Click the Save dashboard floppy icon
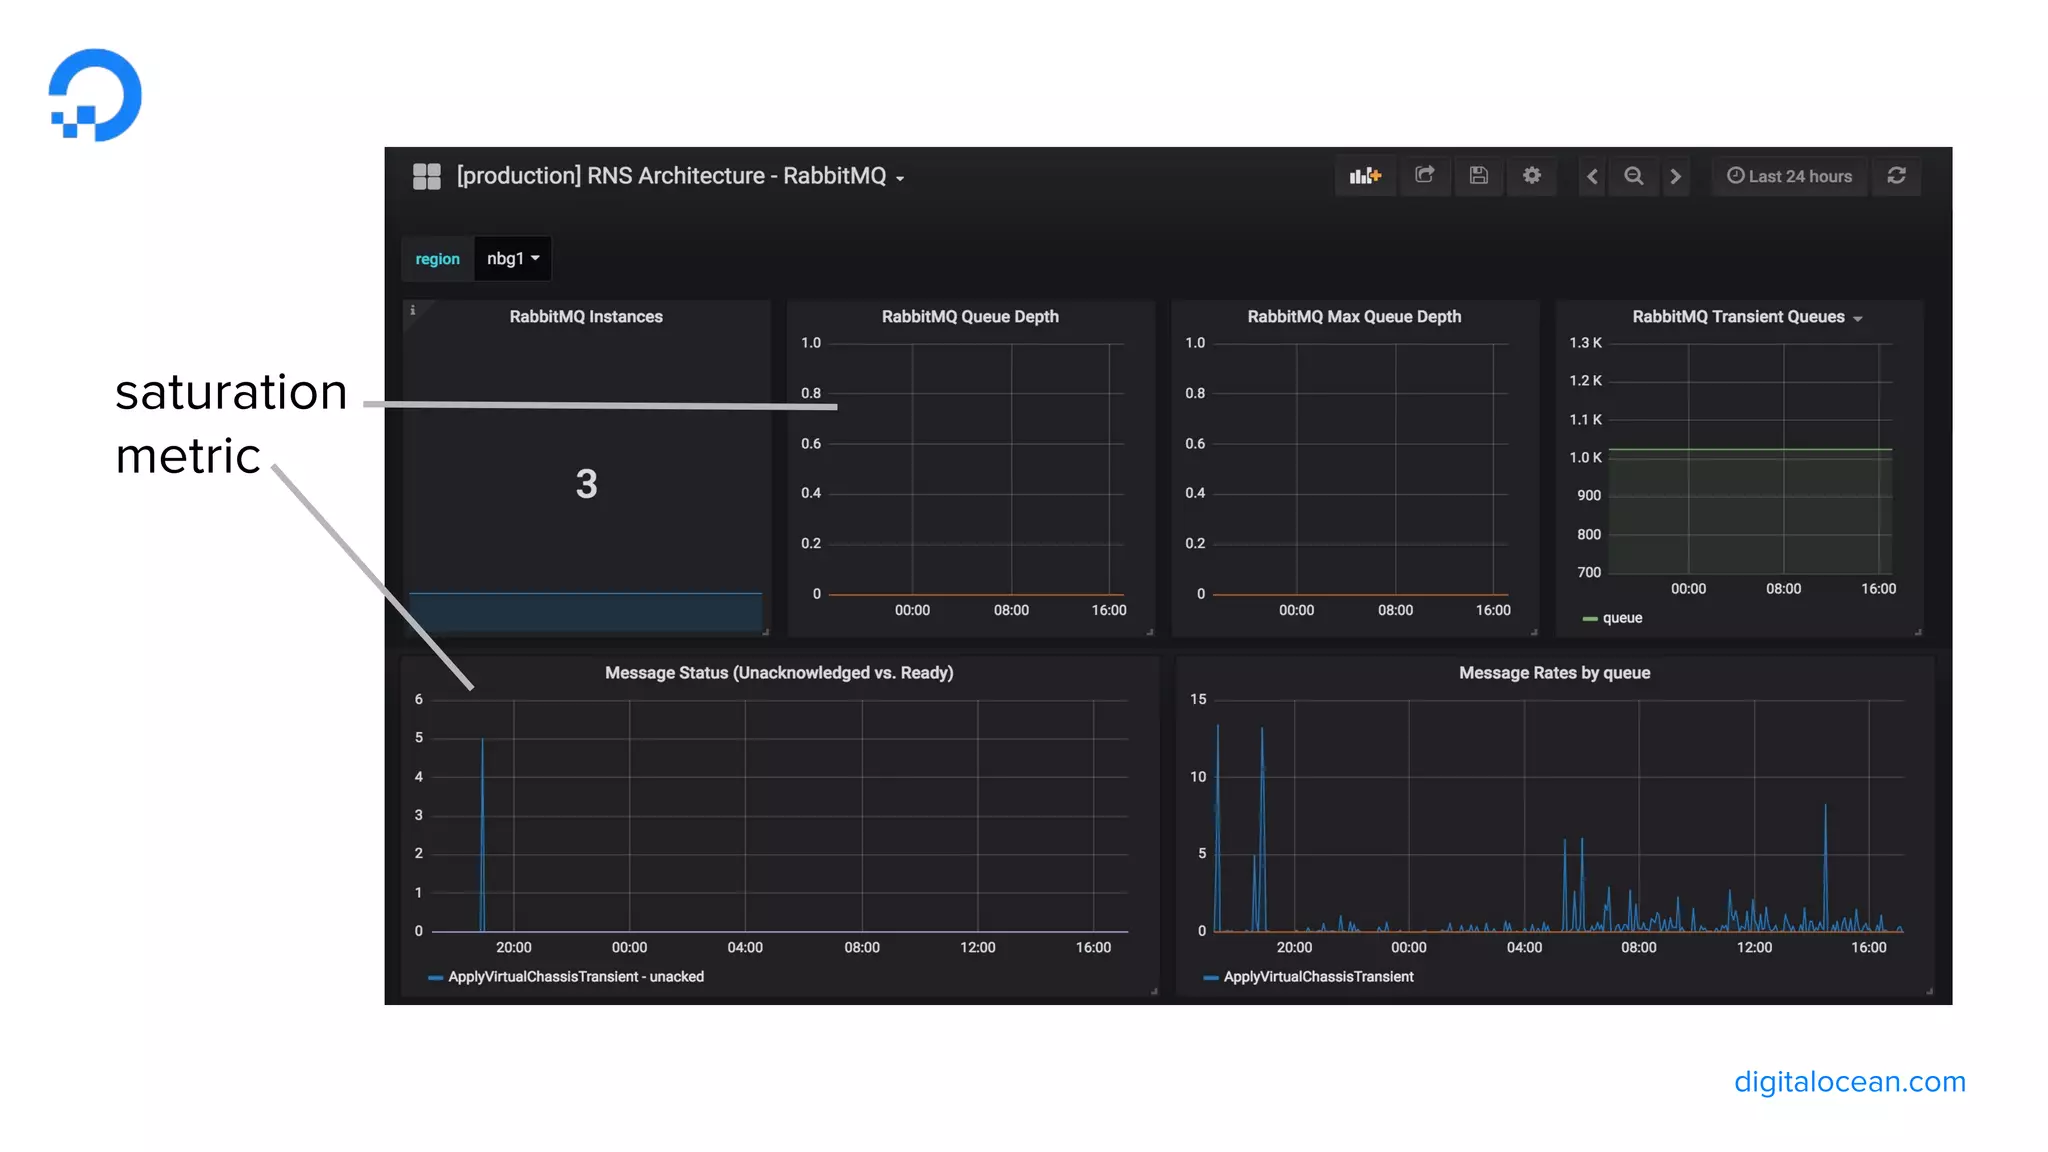The image size is (2048, 1152). tap(1478, 176)
